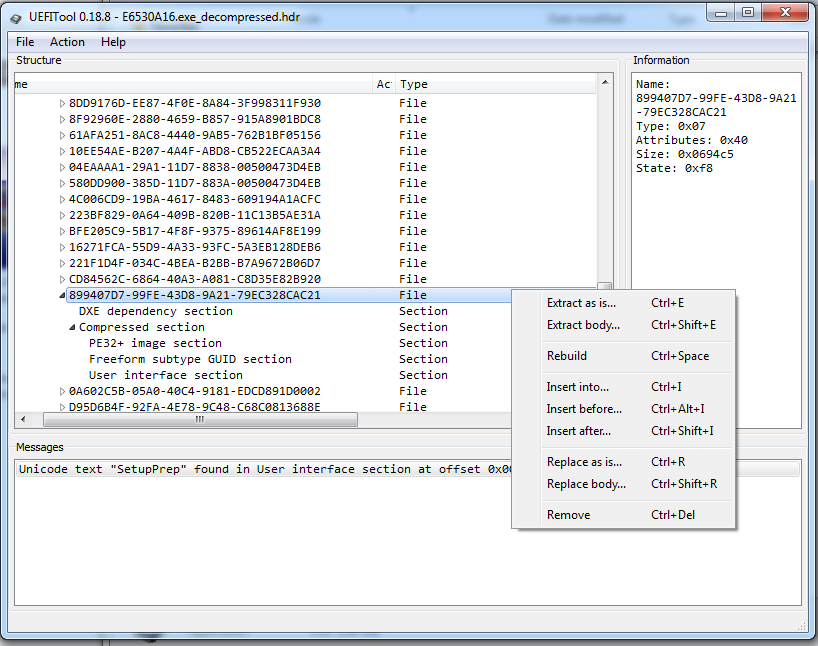Click the horizontal scrollbar left arrow

coord(23,420)
